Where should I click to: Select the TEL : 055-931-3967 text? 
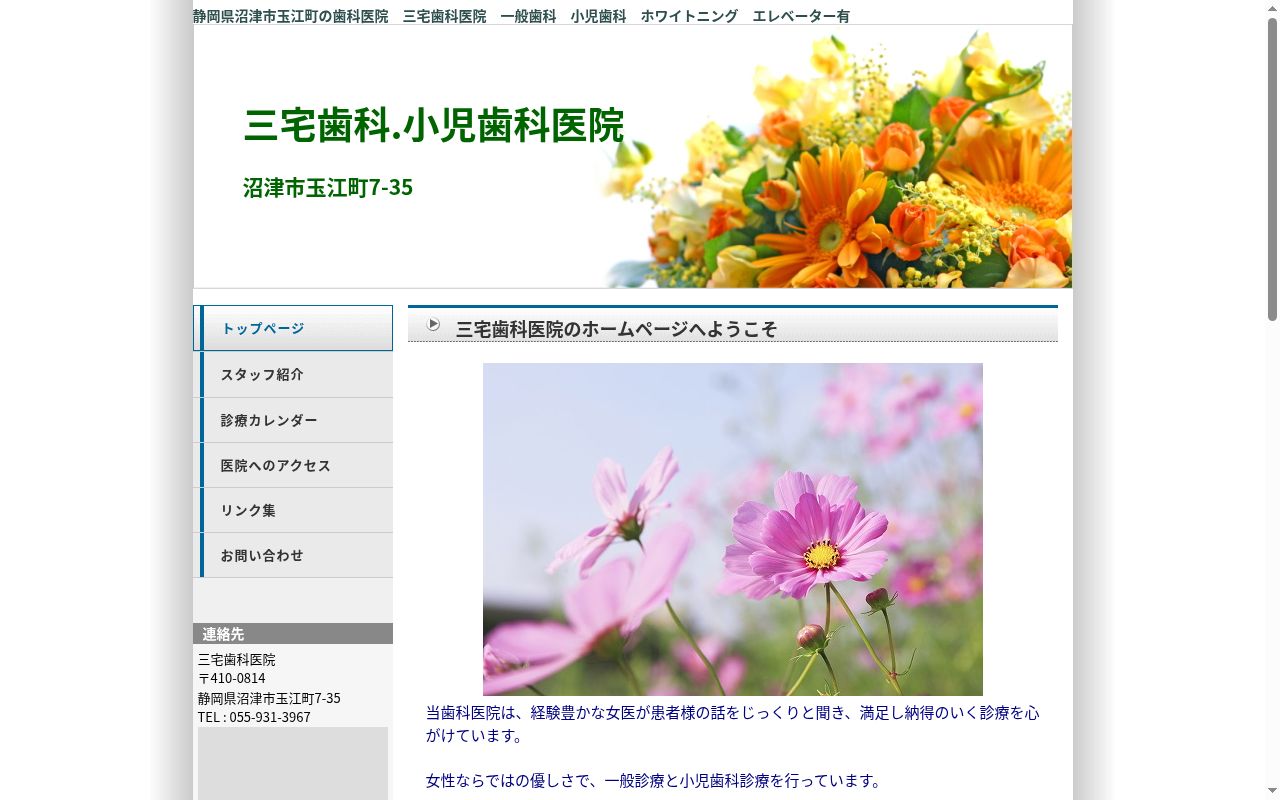click(254, 717)
